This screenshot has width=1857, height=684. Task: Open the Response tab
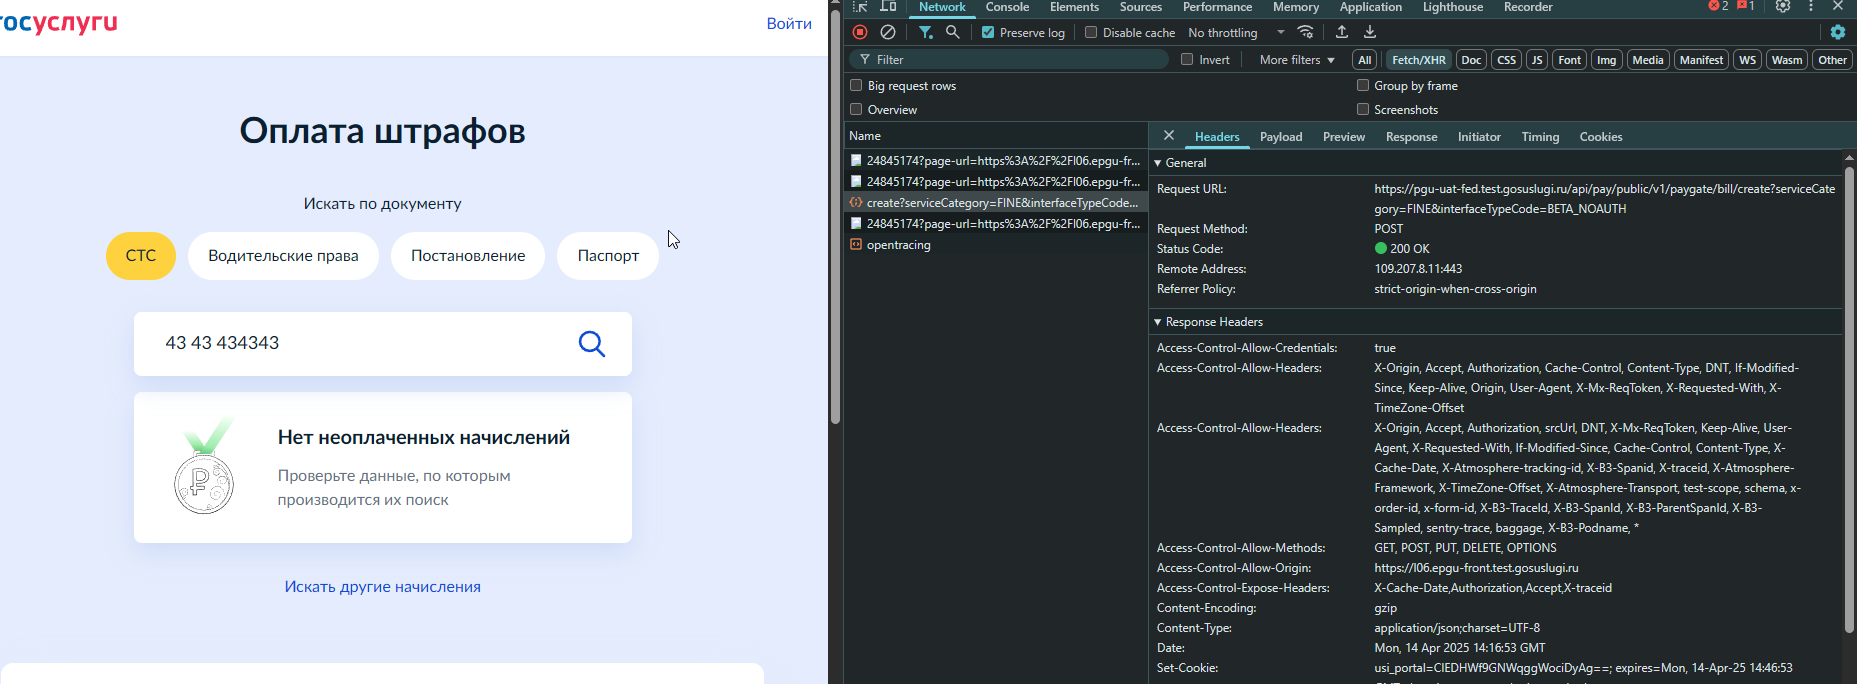1411,137
